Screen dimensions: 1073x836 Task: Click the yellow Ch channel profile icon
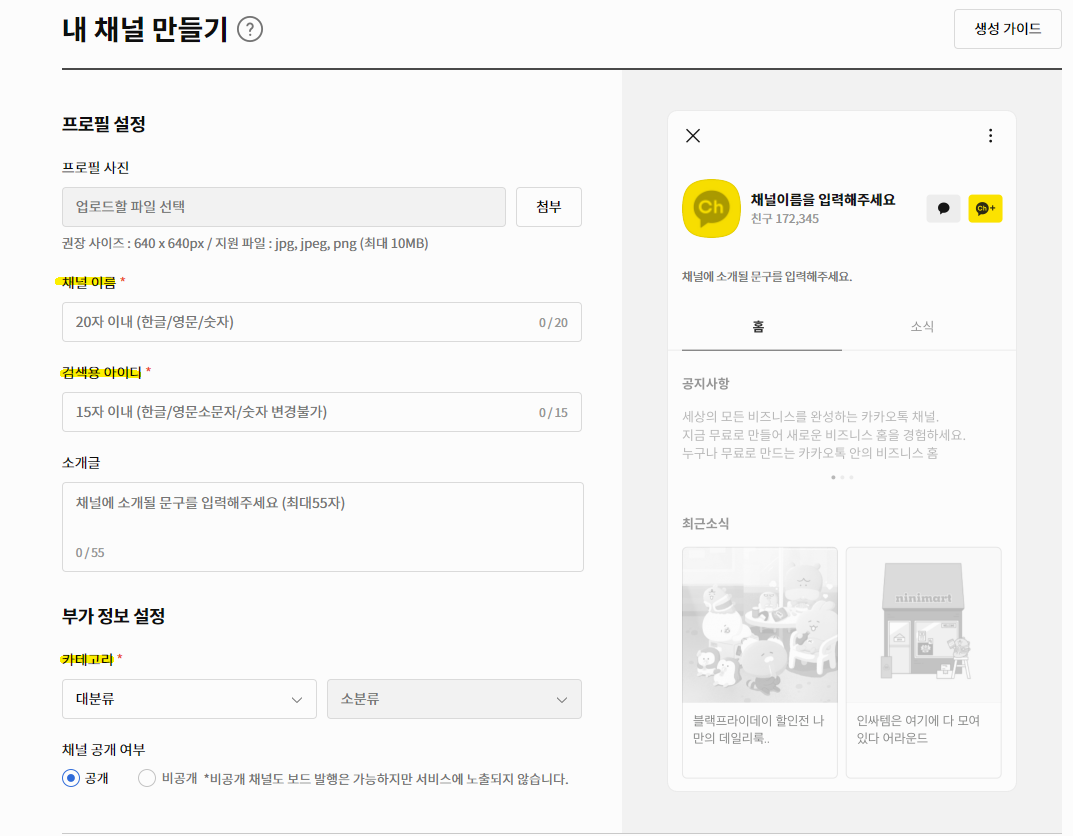(x=711, y=209)
